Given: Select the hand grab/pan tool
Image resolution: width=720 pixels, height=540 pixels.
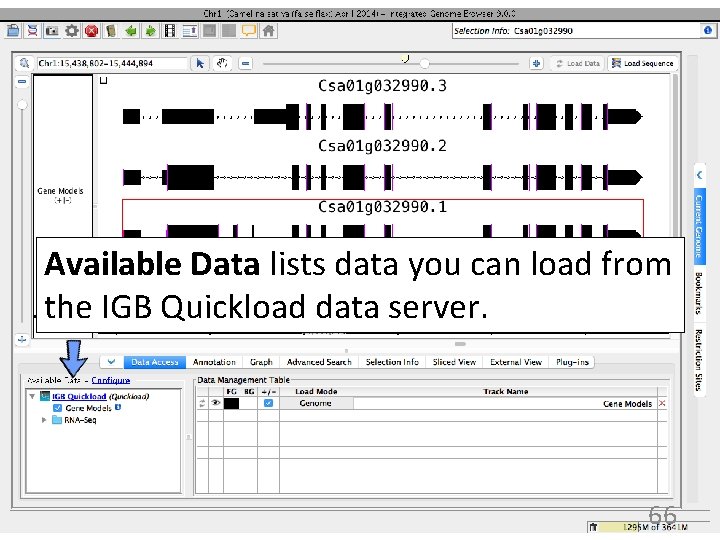Looking at the screenshot, I should [222, 63].
